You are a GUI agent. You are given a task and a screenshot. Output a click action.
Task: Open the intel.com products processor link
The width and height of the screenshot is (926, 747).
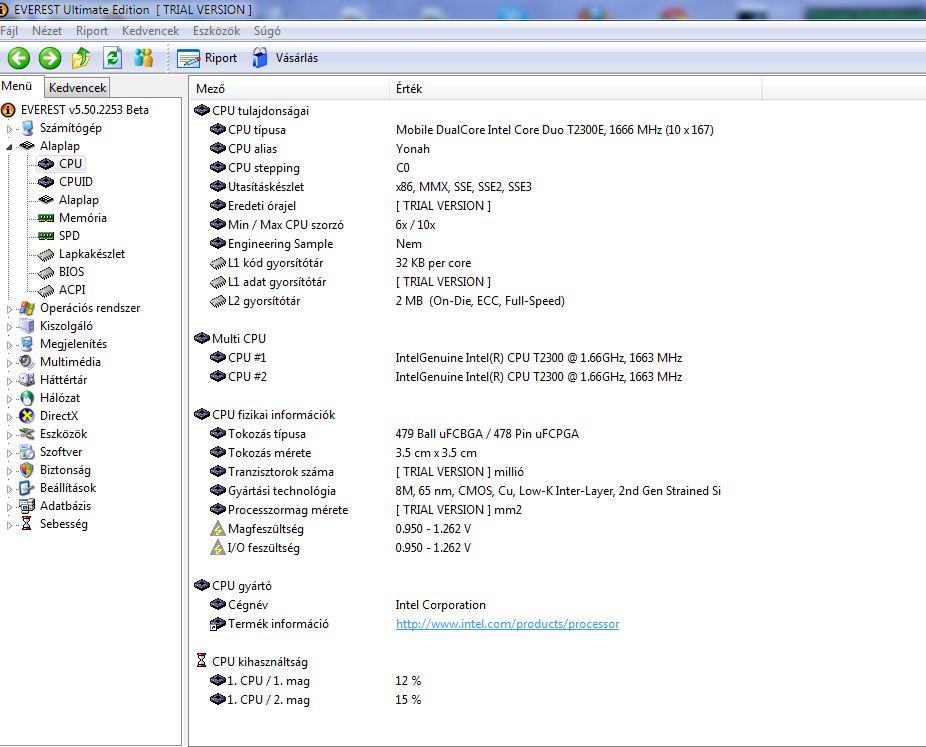click(507, 624)
